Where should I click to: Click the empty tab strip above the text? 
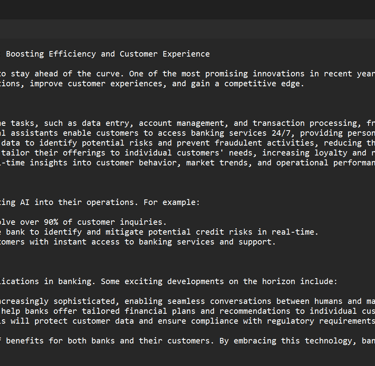click(187, 28)
